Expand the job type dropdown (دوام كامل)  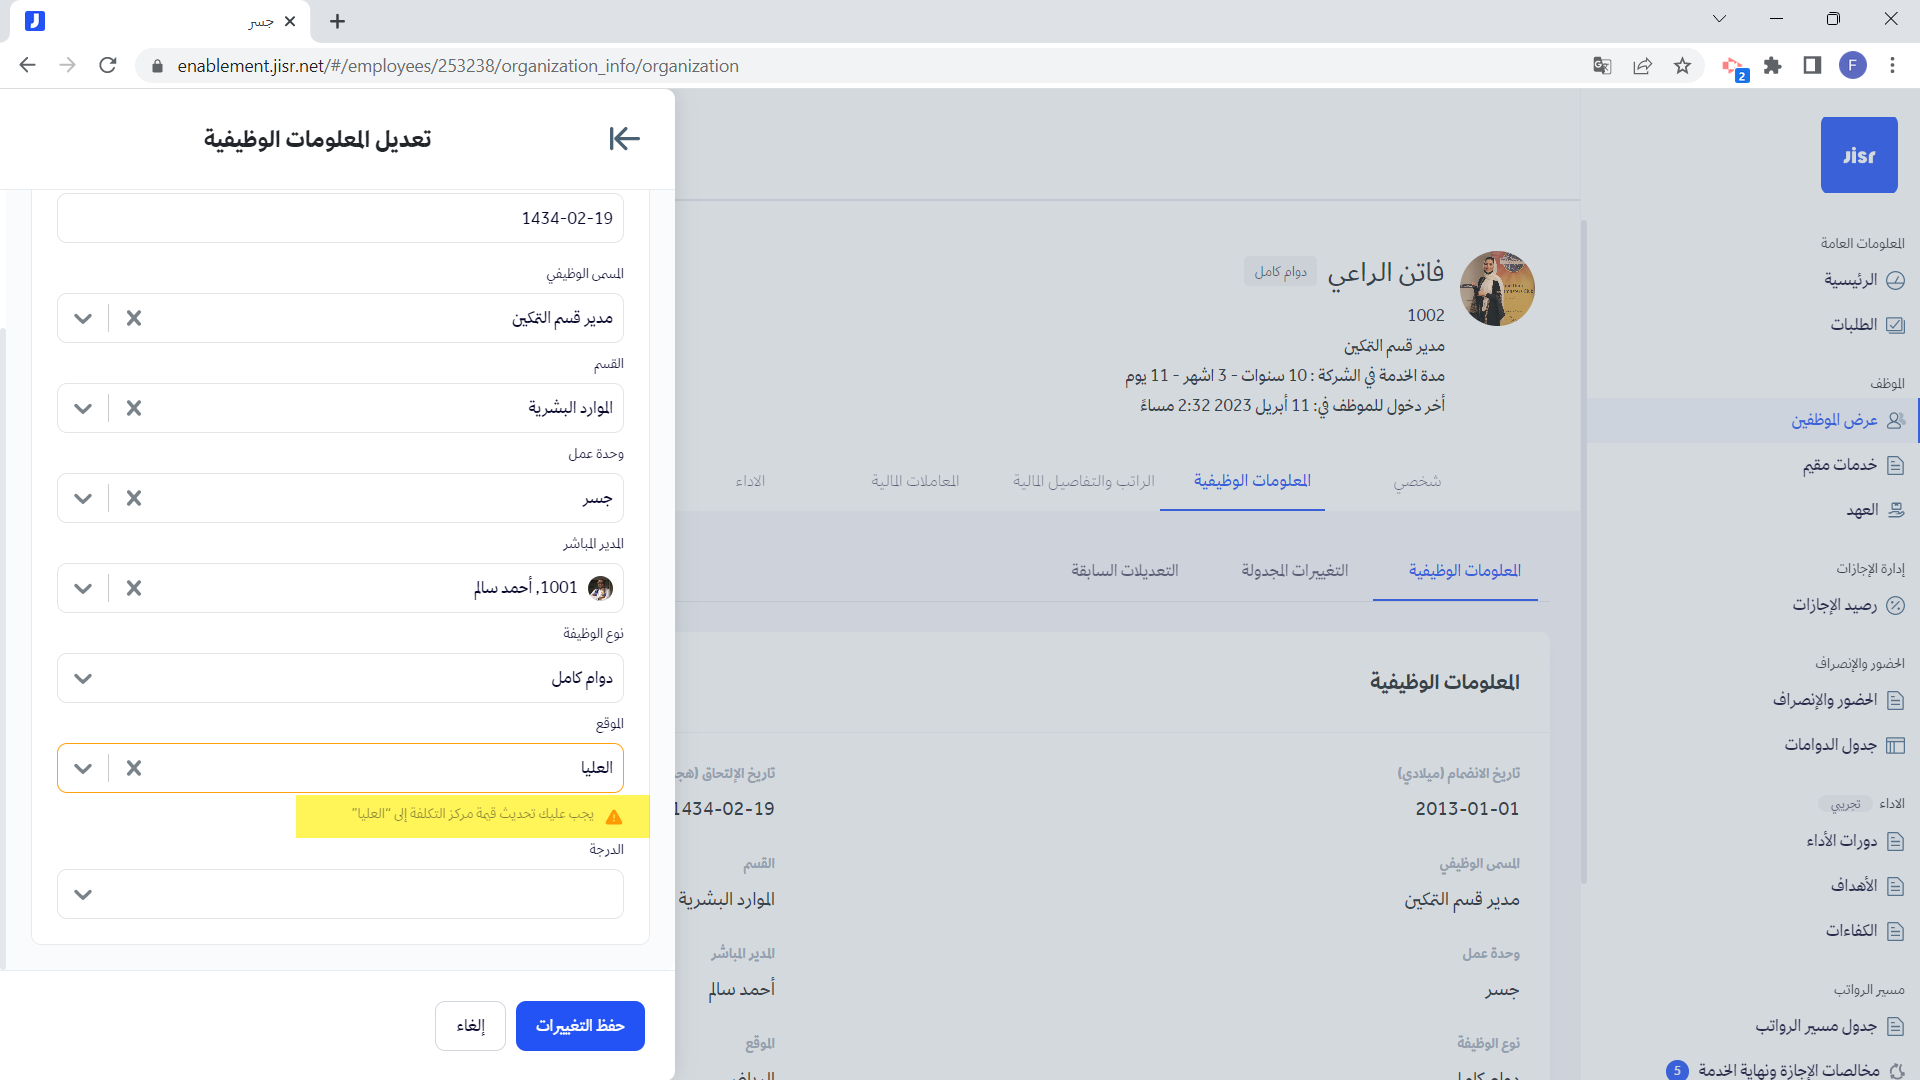(83, 678)
